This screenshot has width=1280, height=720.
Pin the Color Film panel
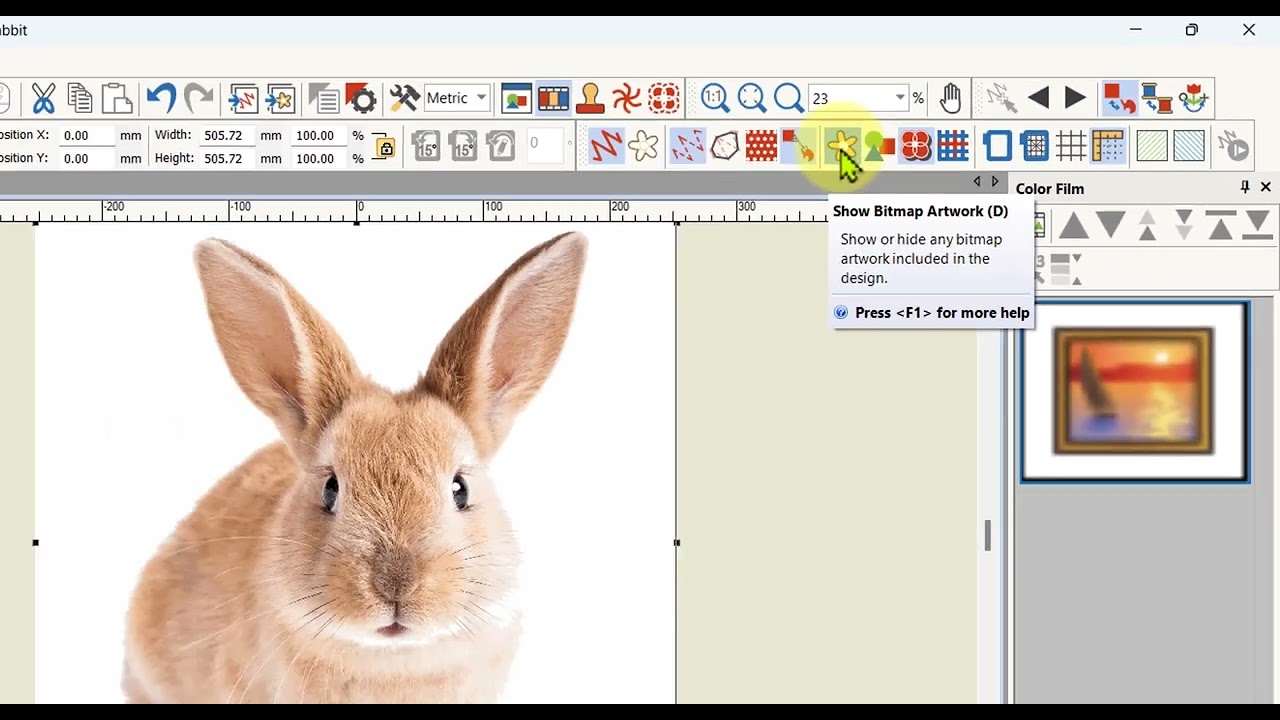point(1245,187)
